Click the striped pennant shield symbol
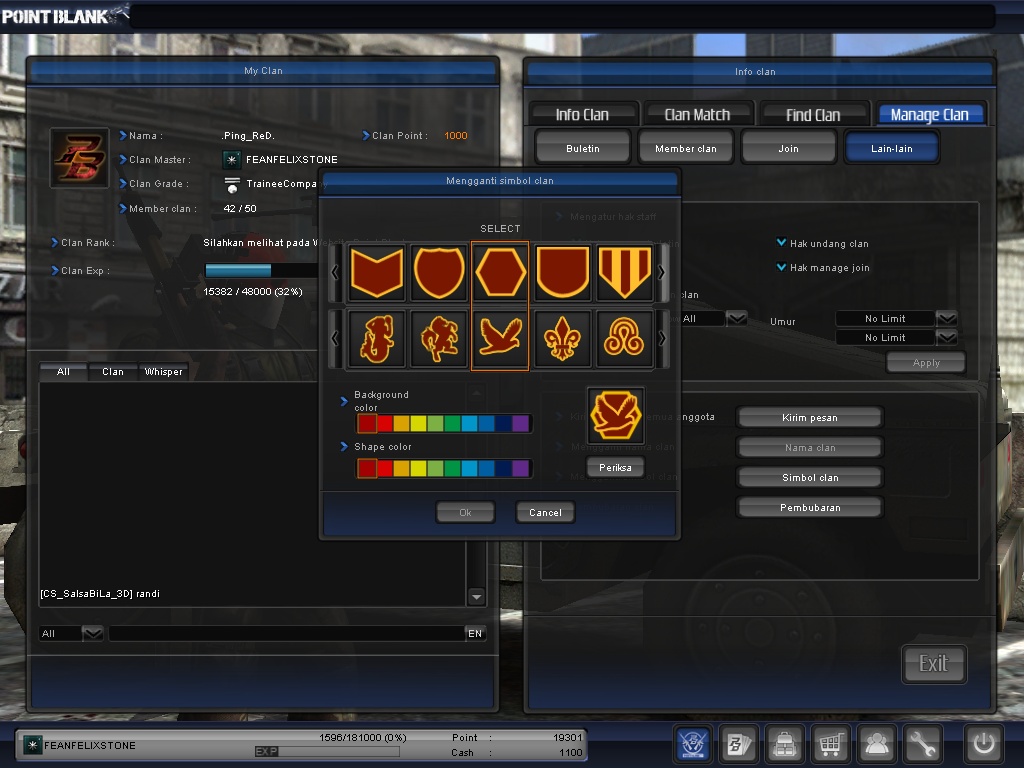 [x=624, y=271]
